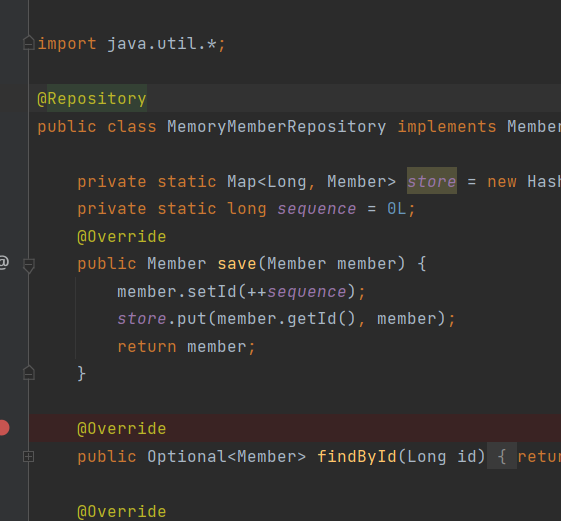Viewport: 561px width, 521px height.
Task: Click the @Override above the save method
Action: click(122, 237)
